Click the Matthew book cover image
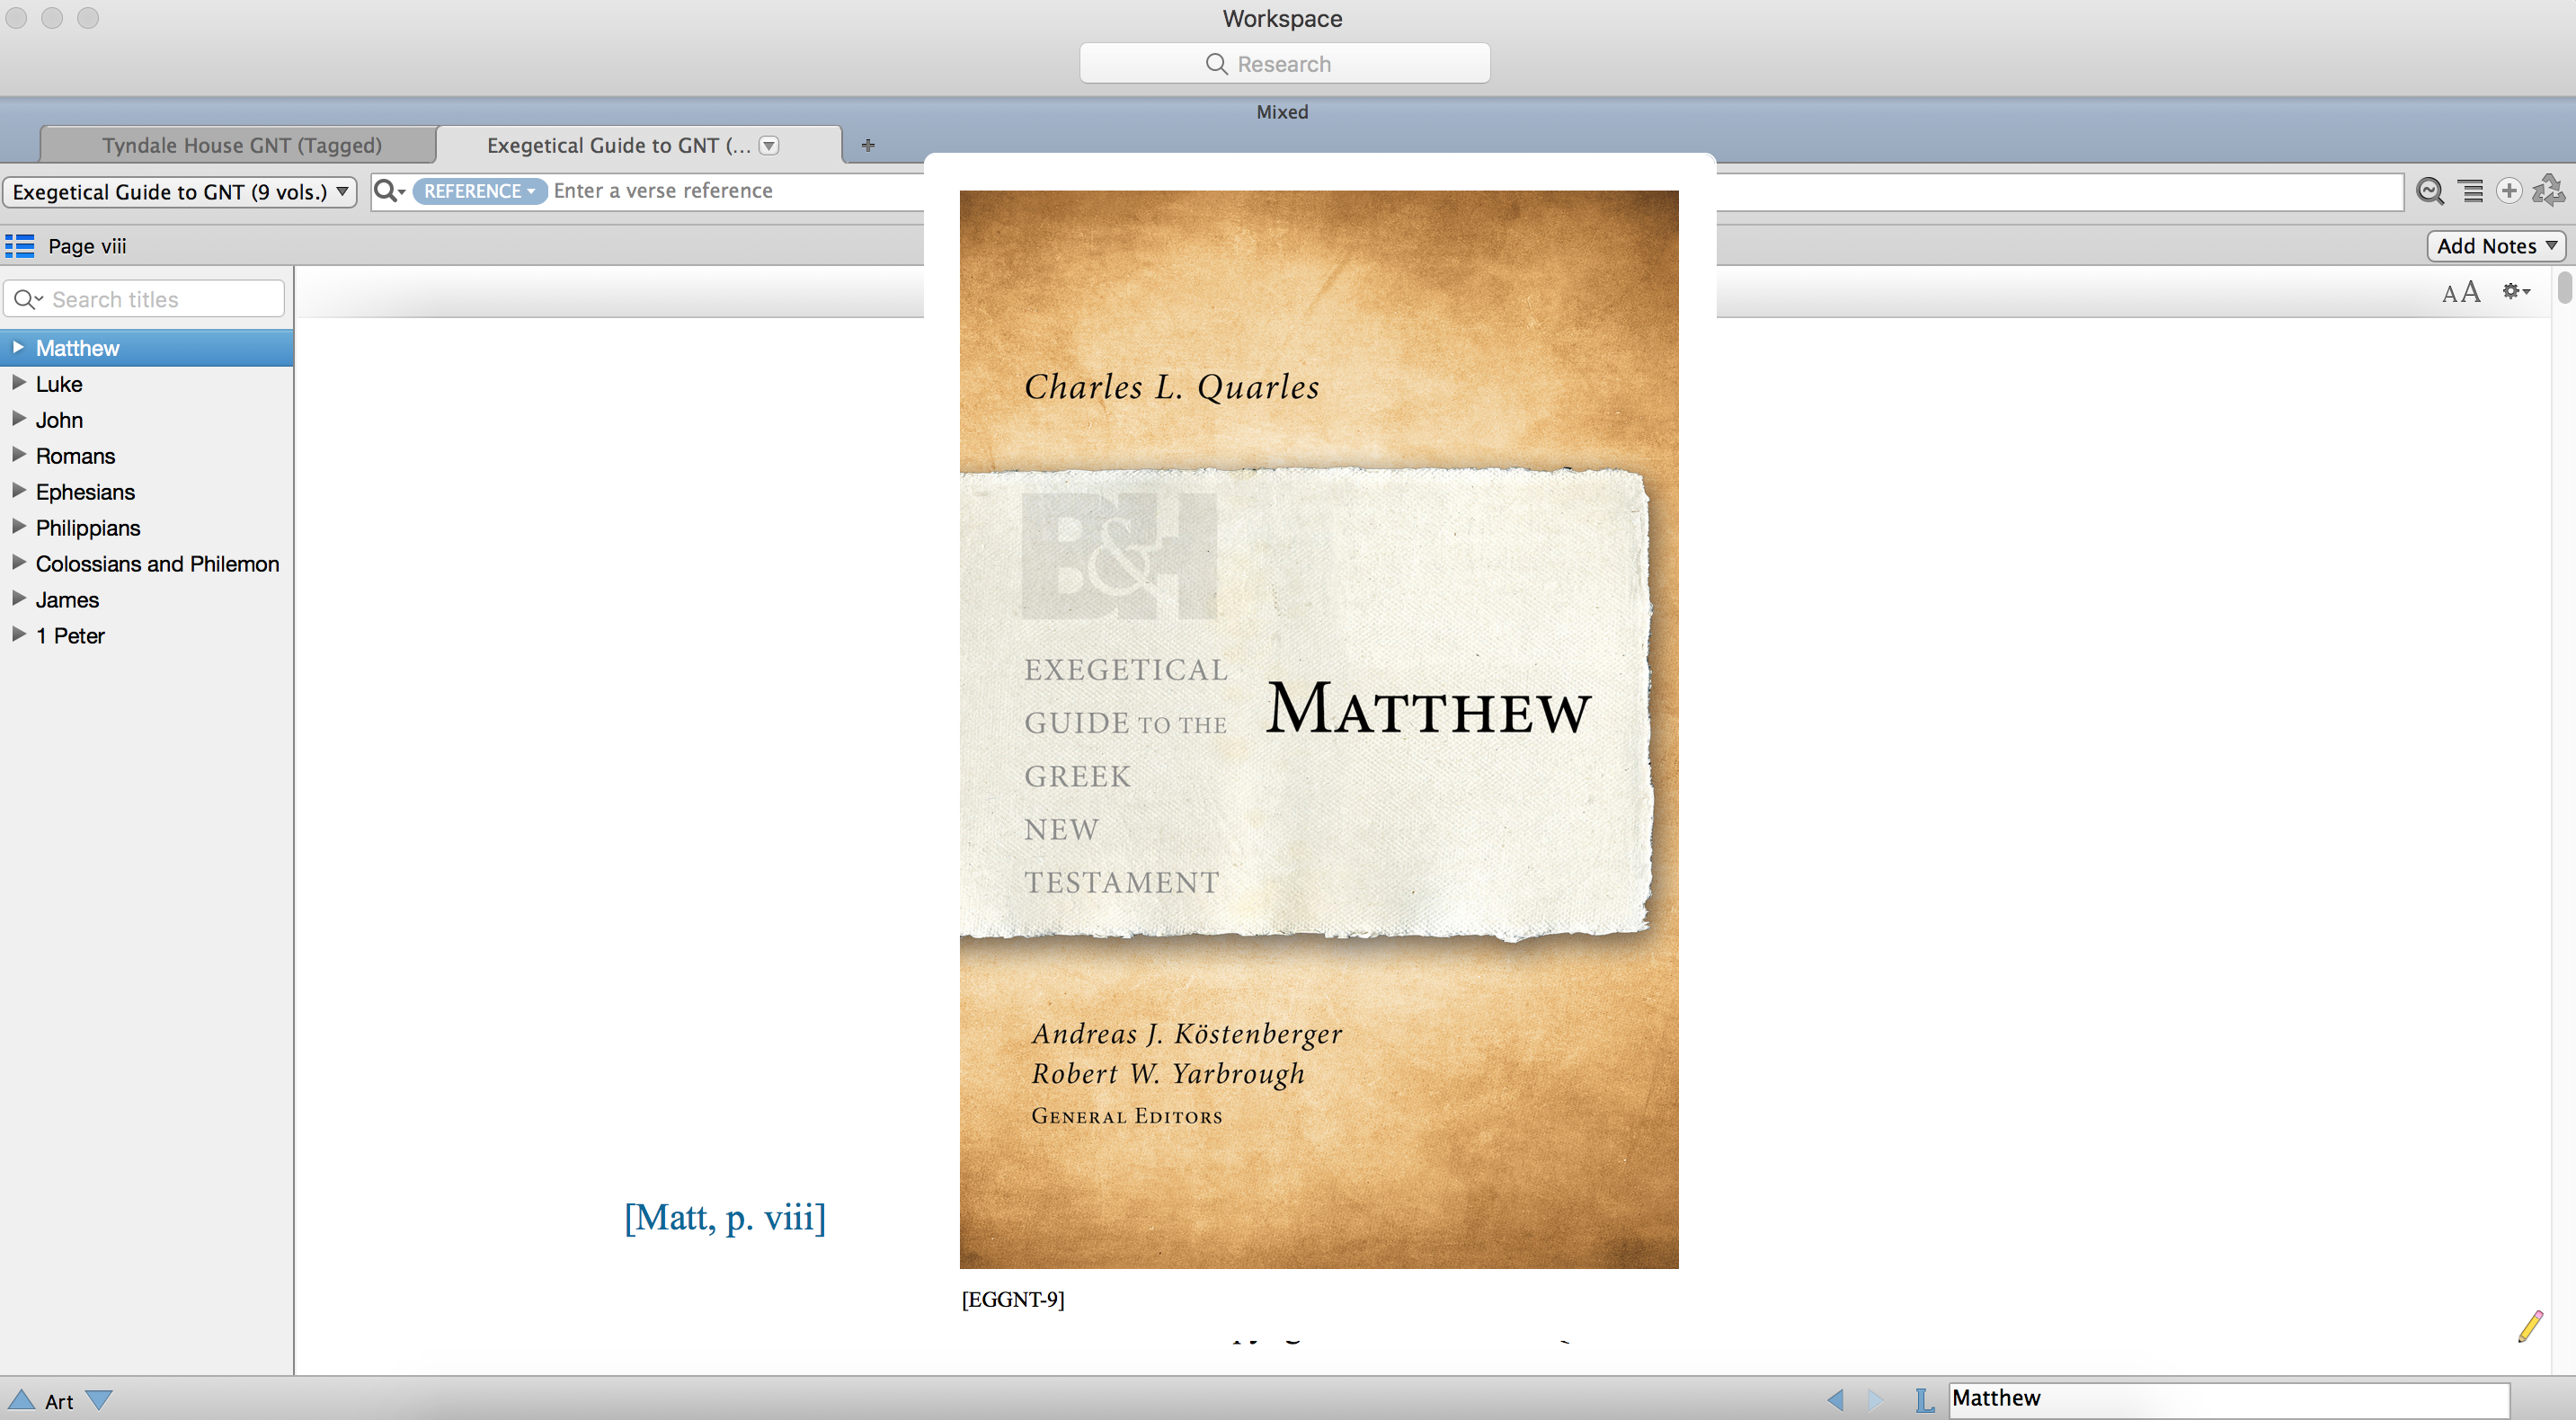Screen dimensions: 2576x1420 (1318, 729)
